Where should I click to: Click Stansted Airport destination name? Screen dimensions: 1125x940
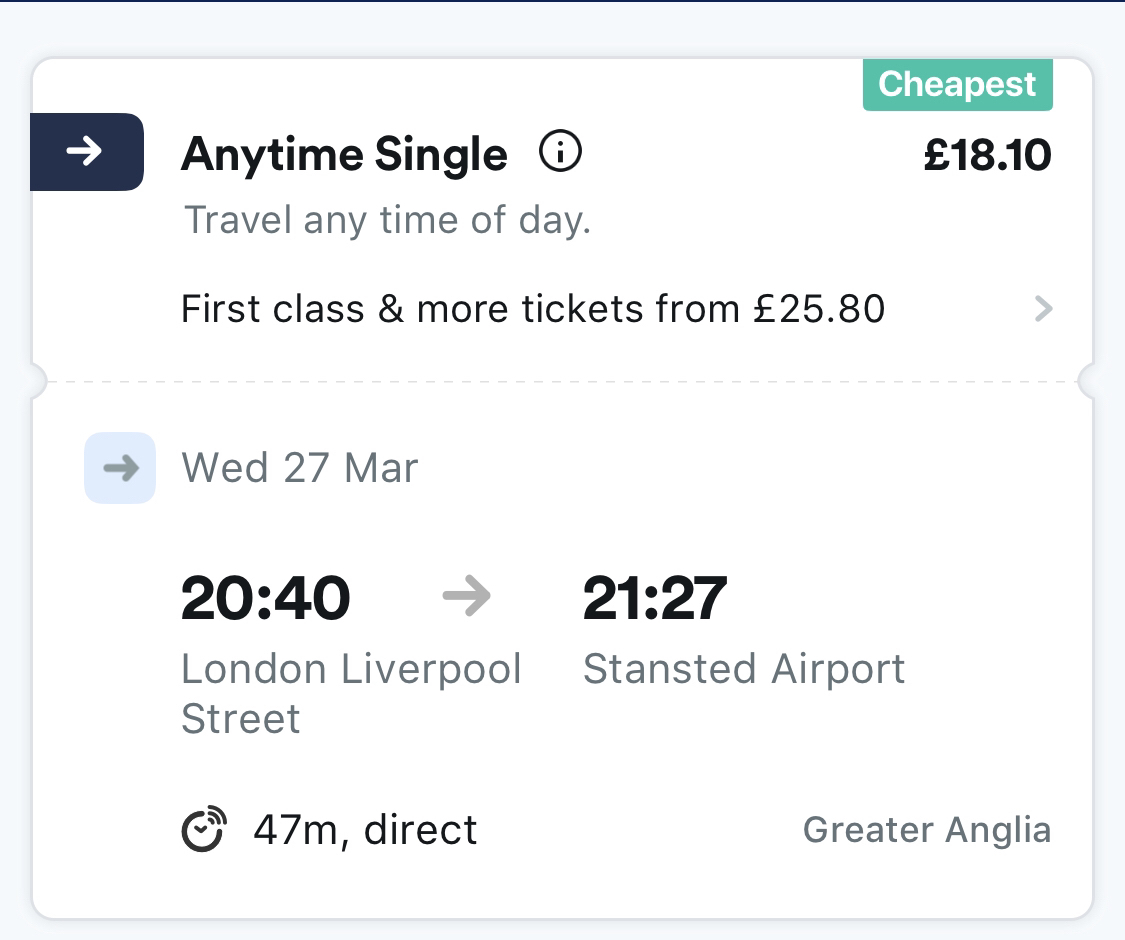pos(744,669)
